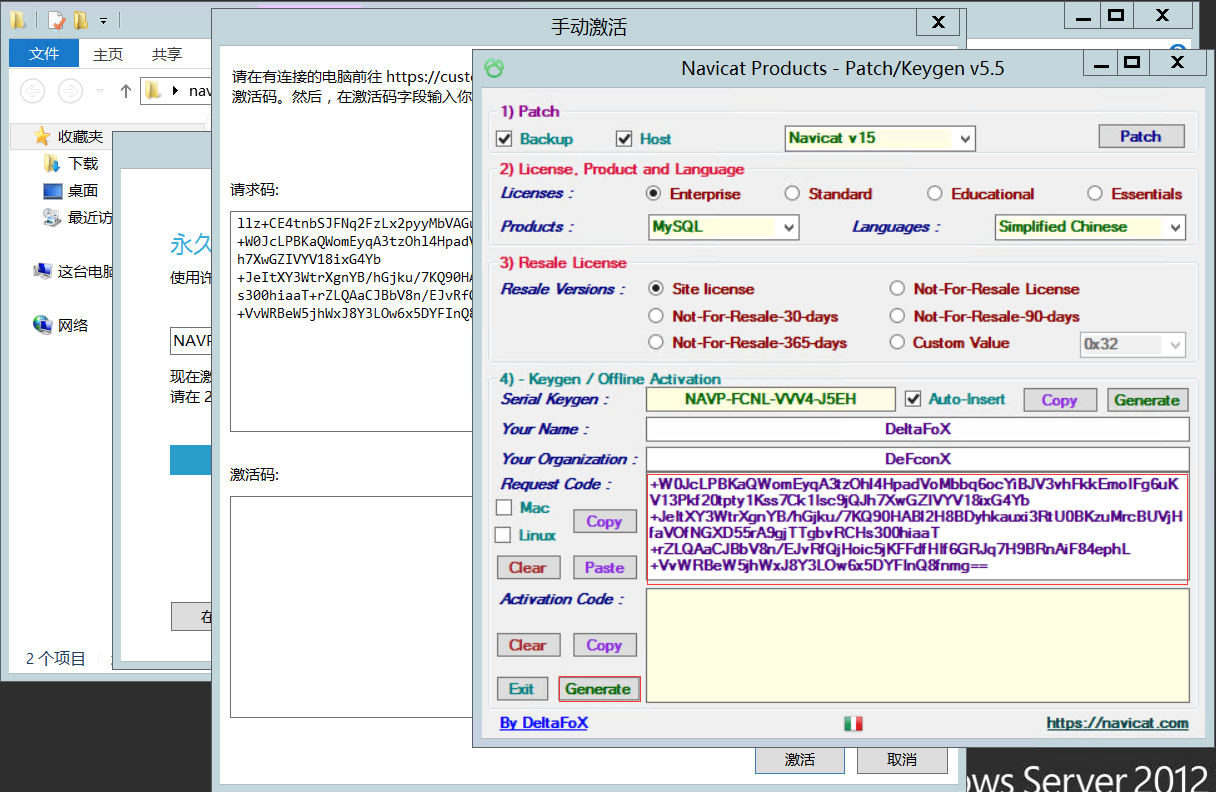1216x792 pixels.
Task: Click the request code box in manual activation dialog
Action: tap(351, 321)
